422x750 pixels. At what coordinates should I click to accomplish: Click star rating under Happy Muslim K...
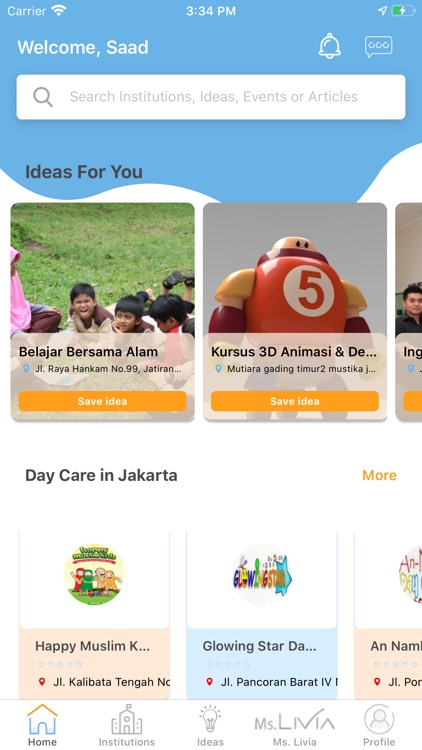[x=60, y=664]
